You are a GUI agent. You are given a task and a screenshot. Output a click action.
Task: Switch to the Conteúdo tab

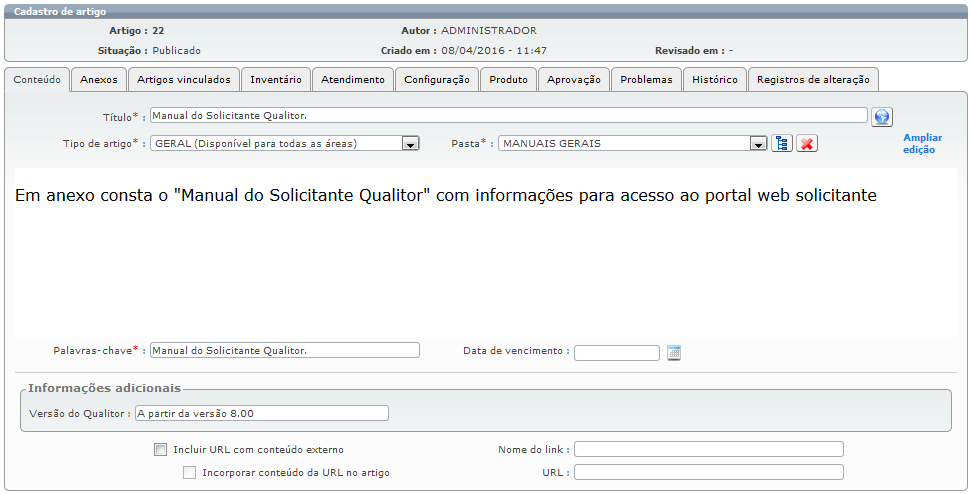(x=37, y=79)
